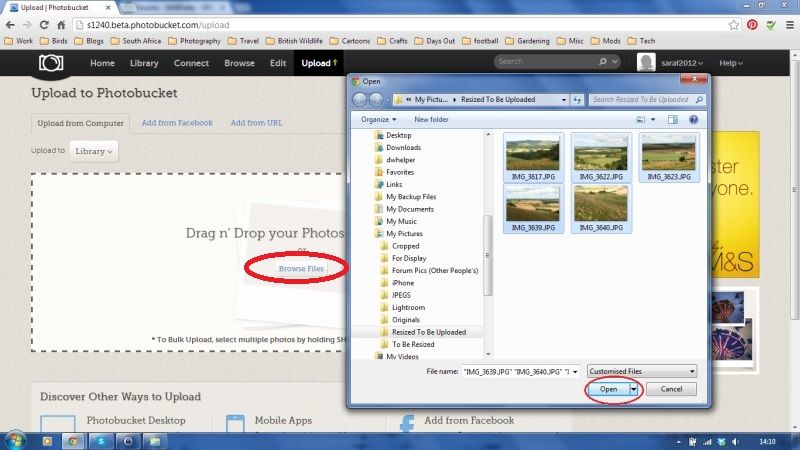Click the Chrome back arrow

pyautogui.click(x=10, y=24)
